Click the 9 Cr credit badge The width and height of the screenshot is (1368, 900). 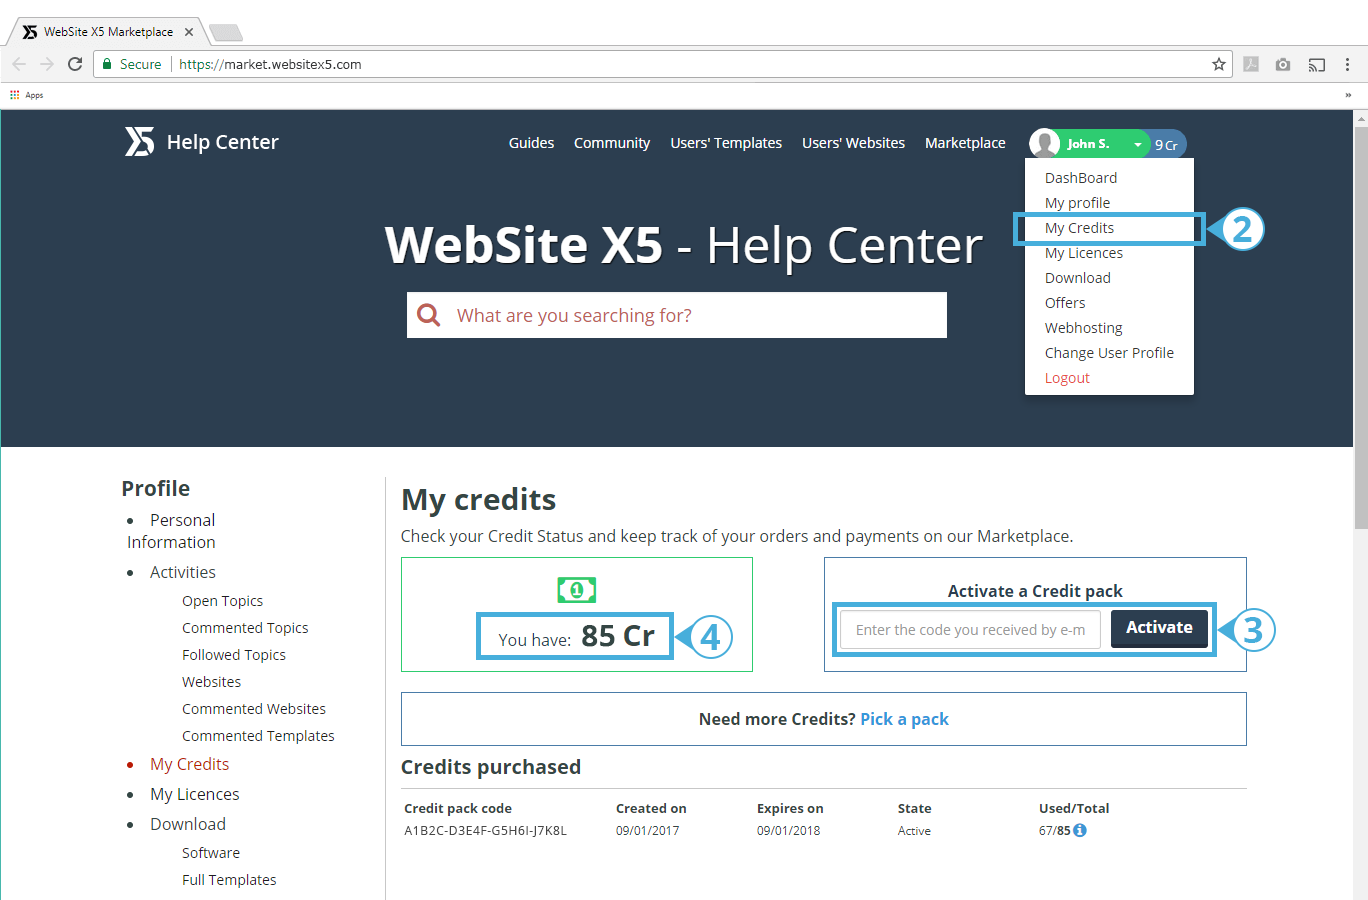[1166, 145]
